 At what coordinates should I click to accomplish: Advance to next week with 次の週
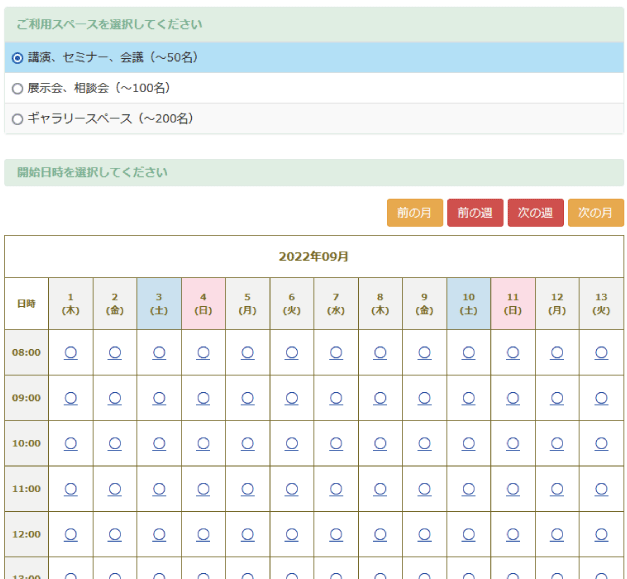click(x=535, y=213)
